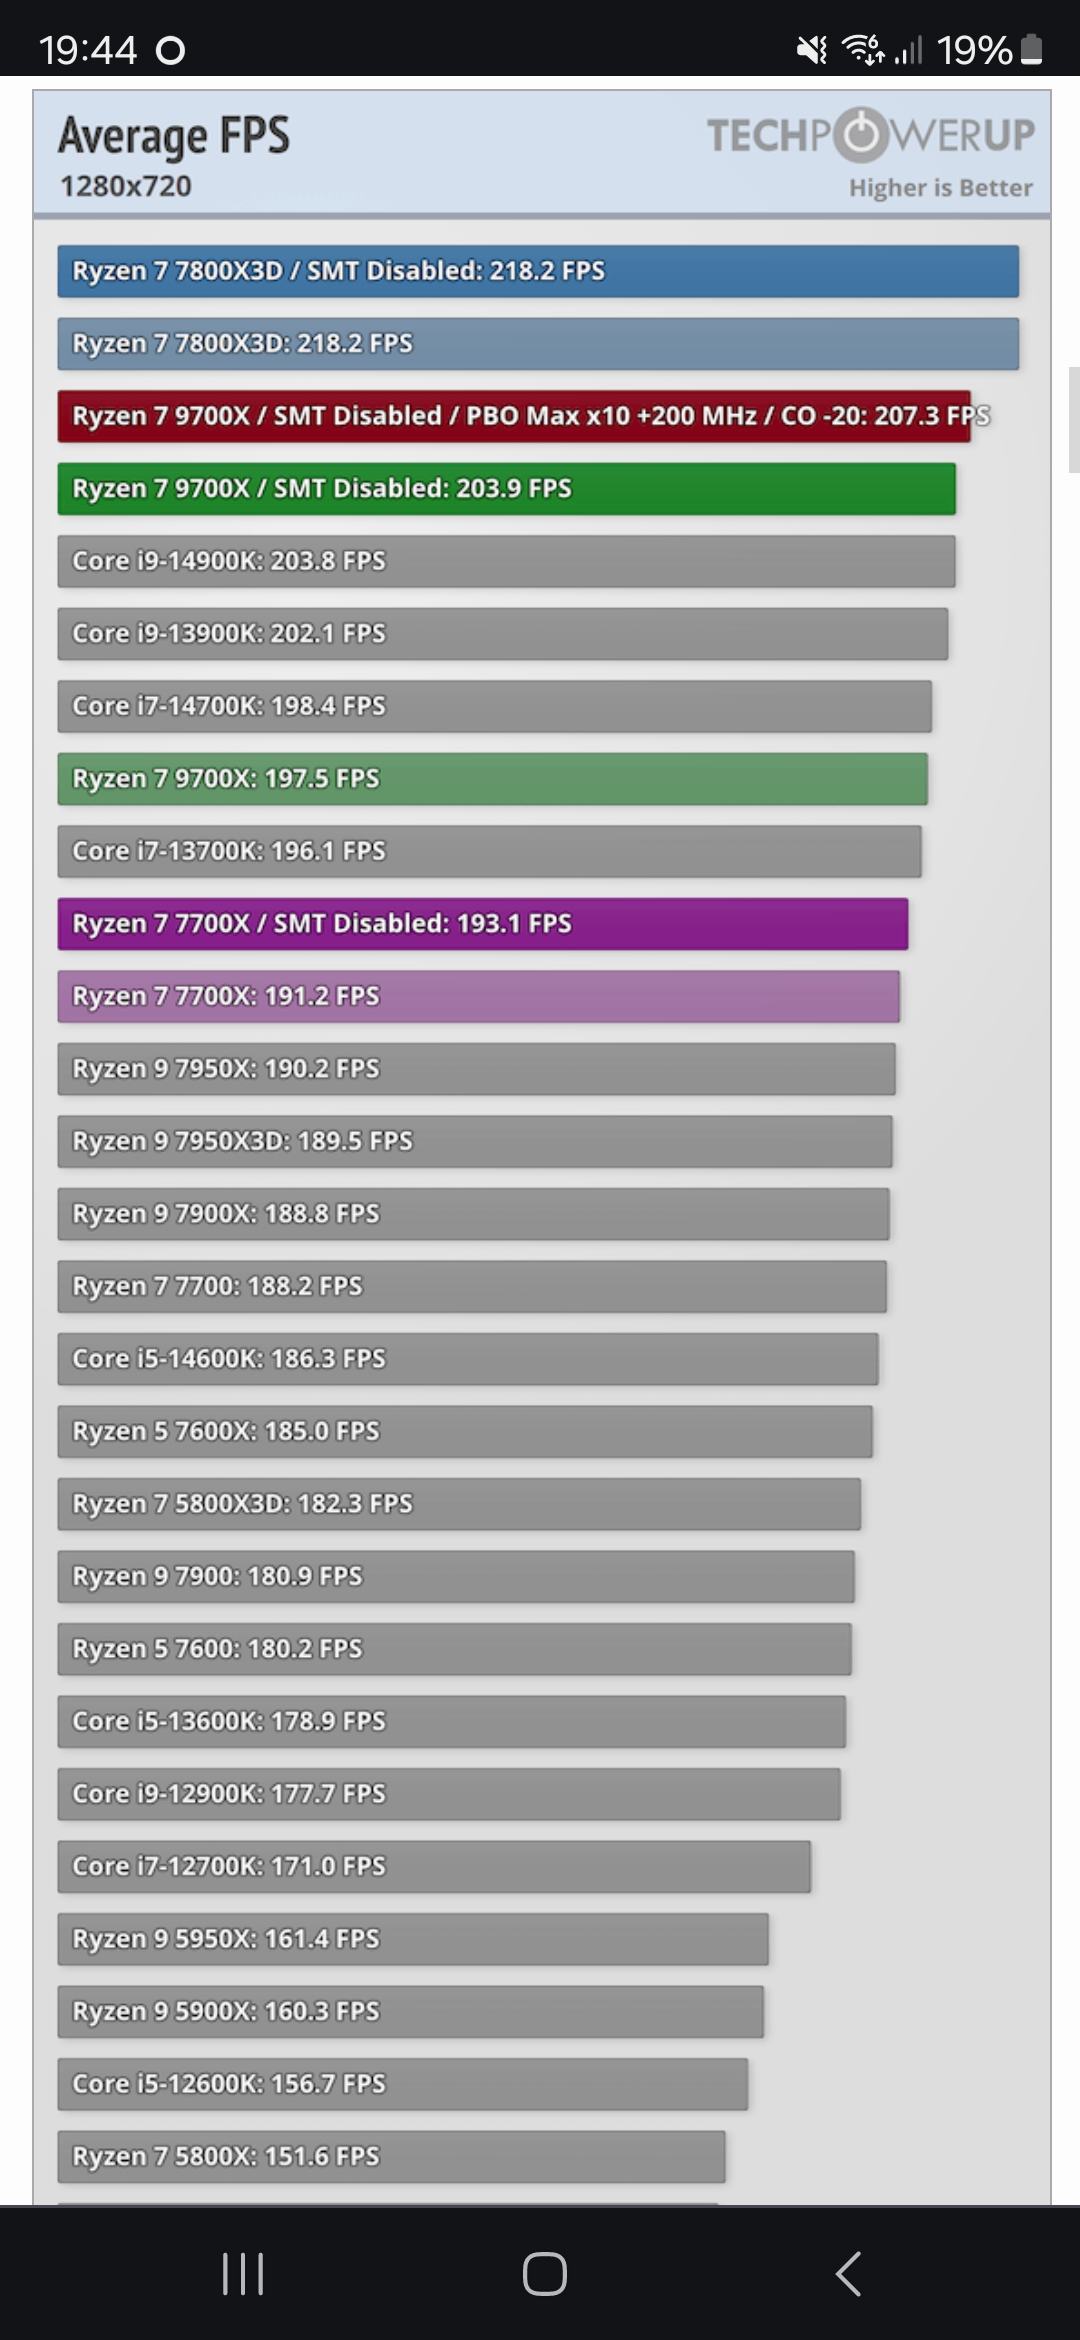This screenshot has width=1080, height=2340.
Task: Tap the Core i5-13600K 178.9 FPS bar
Action: point(451,1721)
